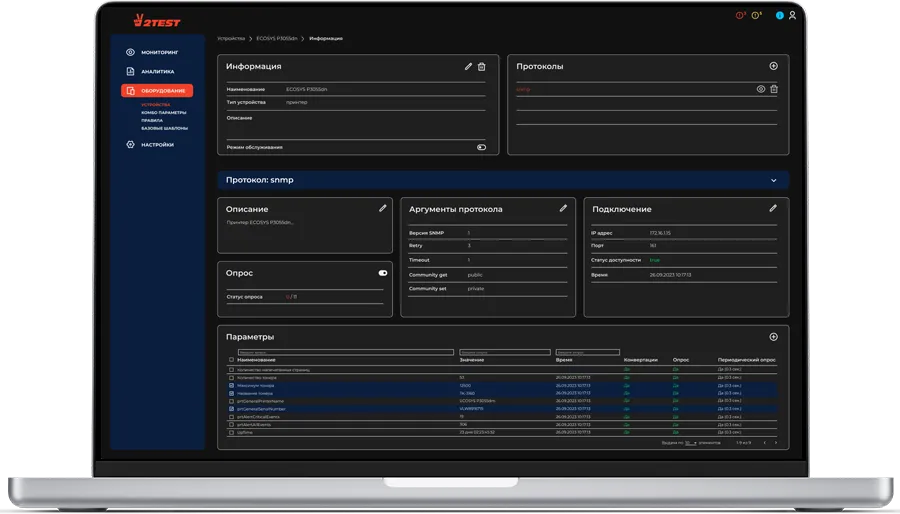Toggle the Опрос polling switch
This screenshot has width=900, height=514.
click(x=382, y=272)
